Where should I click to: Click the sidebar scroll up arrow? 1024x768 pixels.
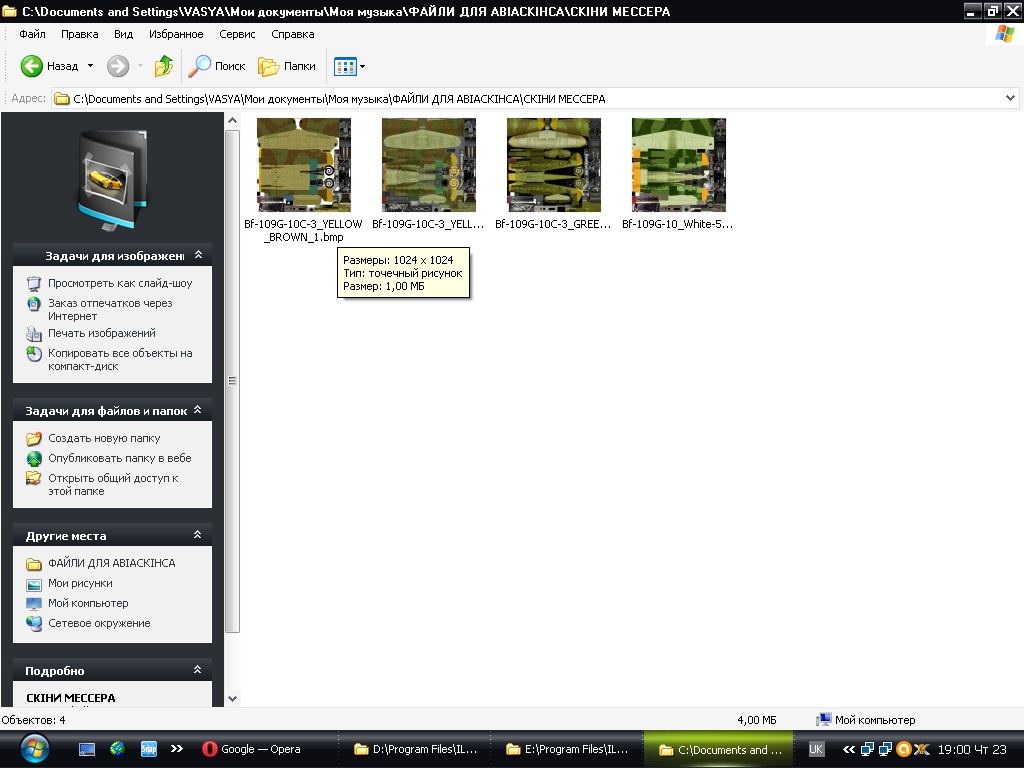232,121
